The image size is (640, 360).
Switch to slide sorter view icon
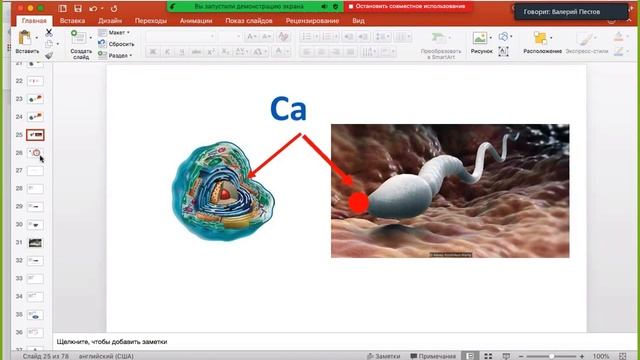point(488,356)
